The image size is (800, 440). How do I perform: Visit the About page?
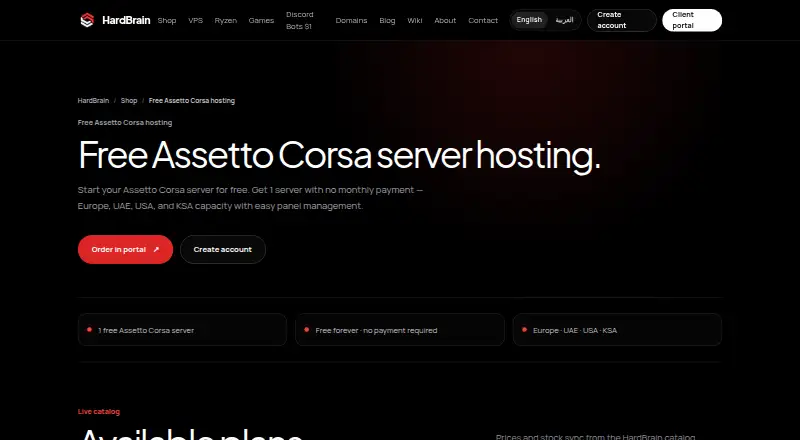click(x=445, y=20)
